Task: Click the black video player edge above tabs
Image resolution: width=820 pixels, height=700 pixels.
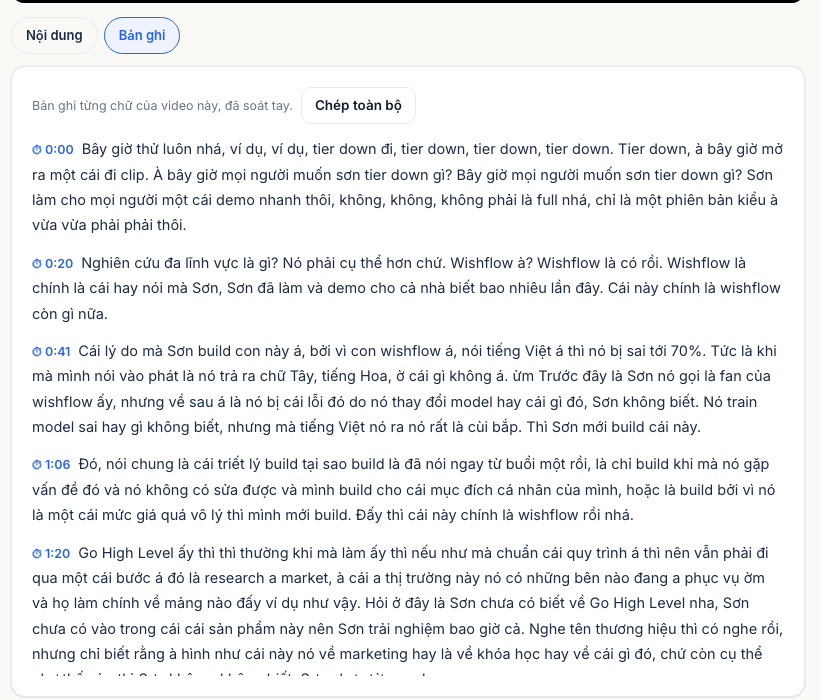Action: coord(407,1)
